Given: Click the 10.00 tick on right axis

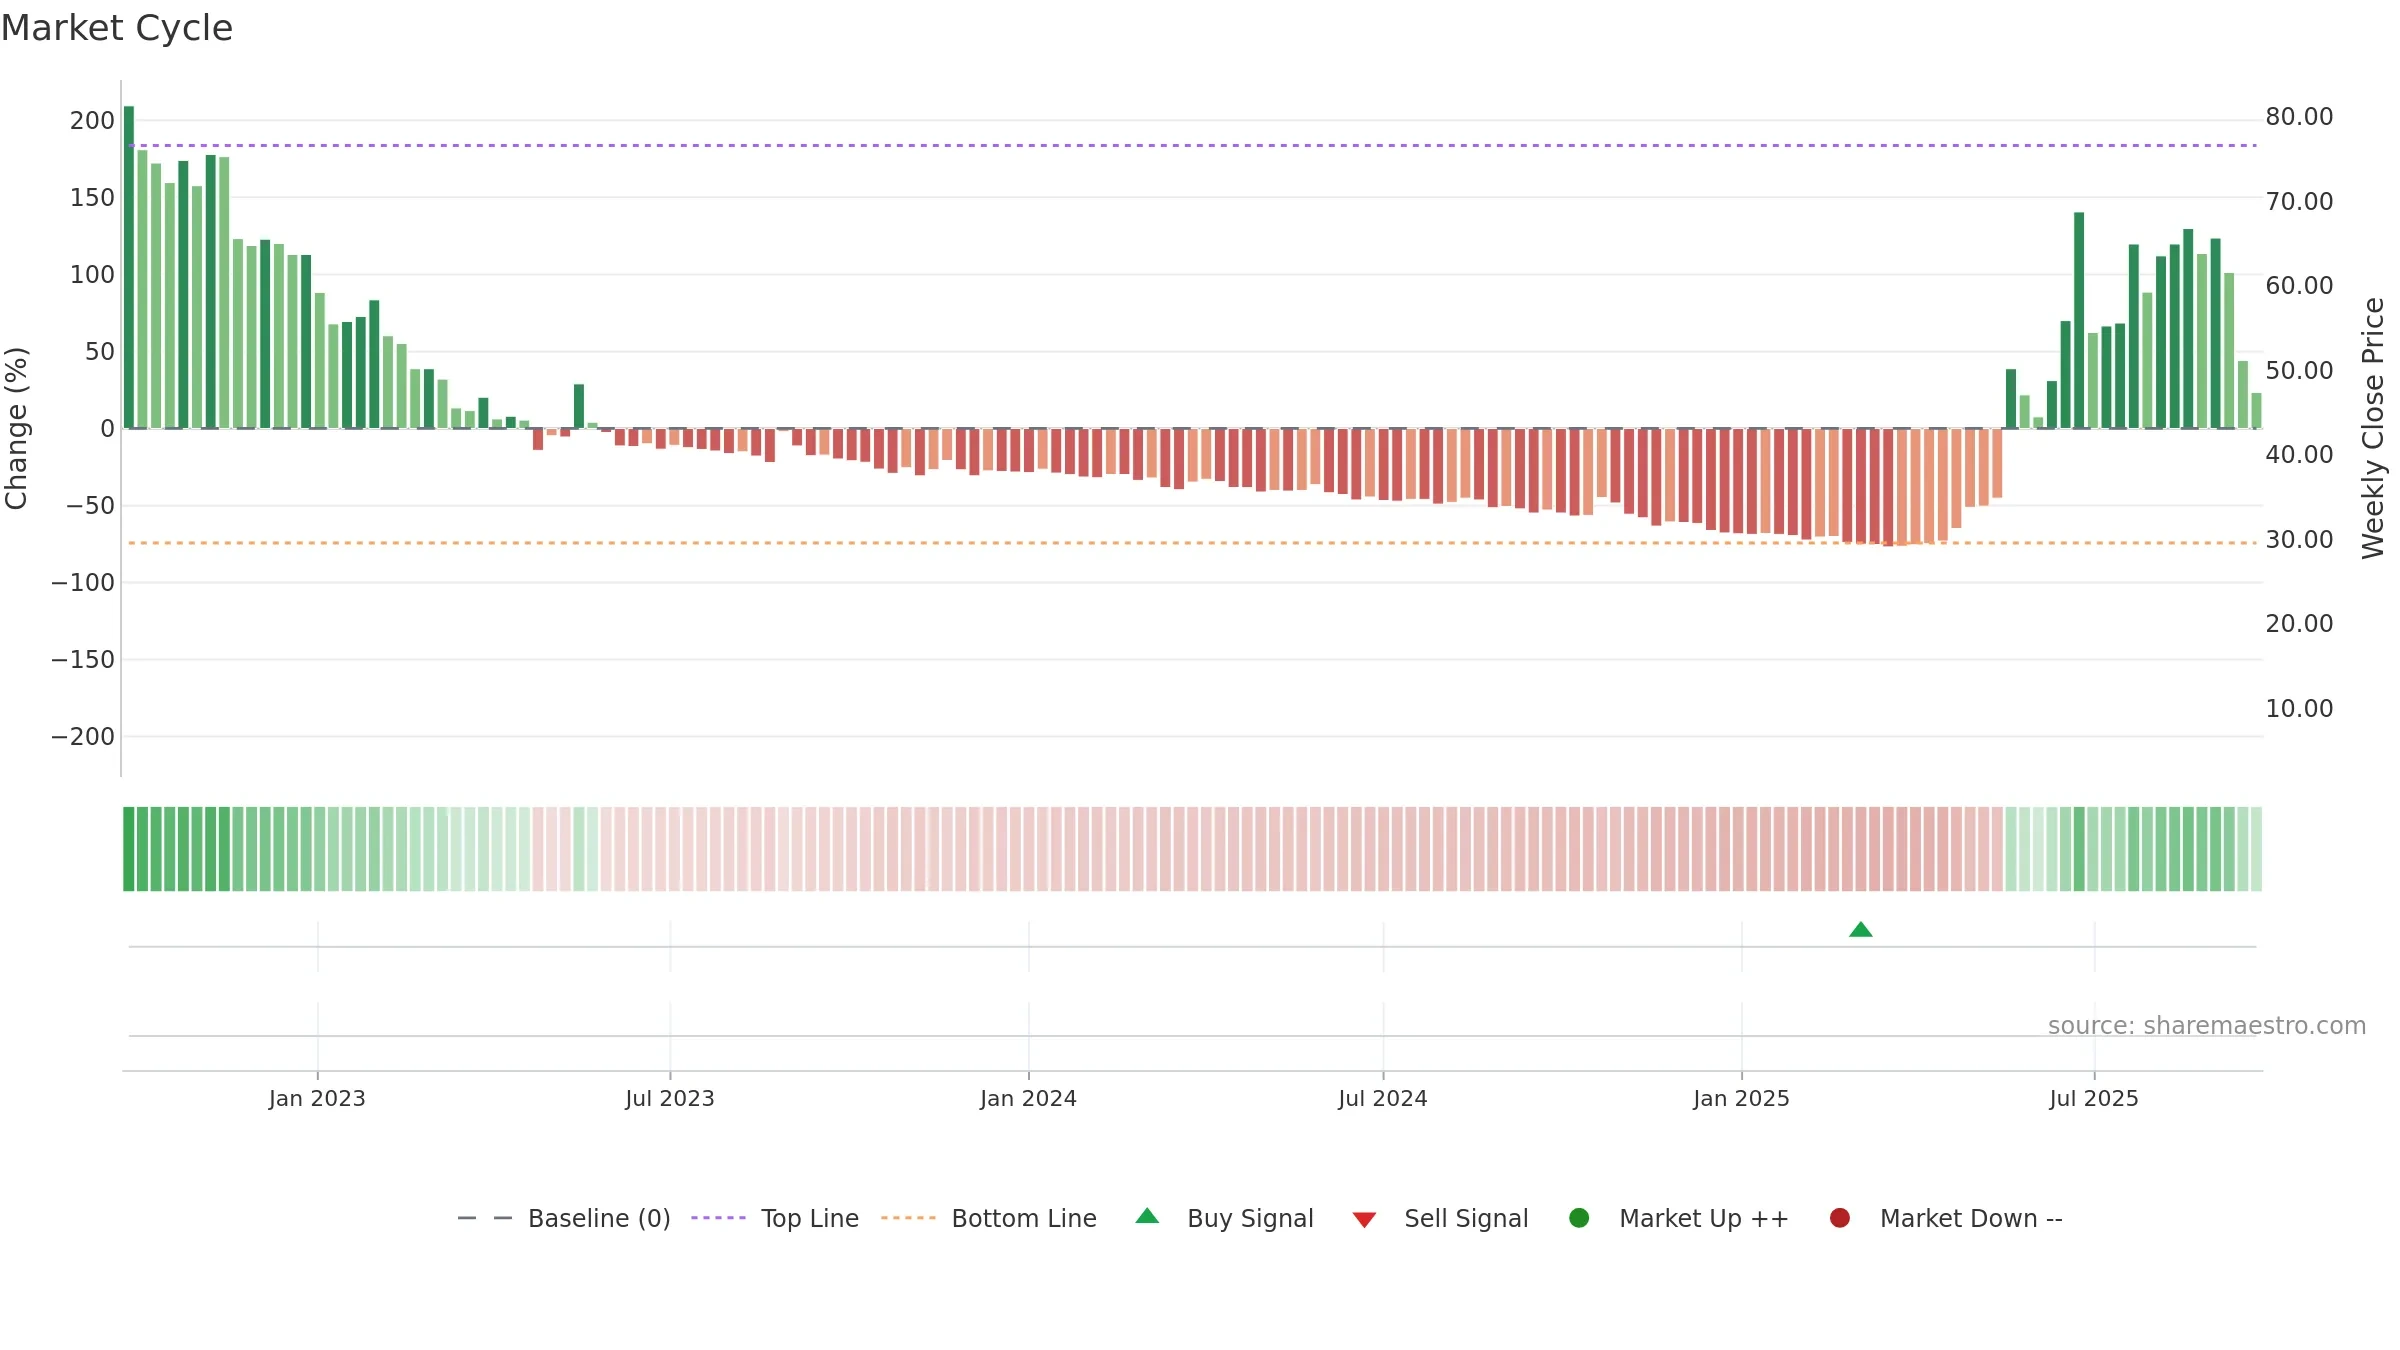Looking at the screenshot, I should click(x=2299, y=709).
